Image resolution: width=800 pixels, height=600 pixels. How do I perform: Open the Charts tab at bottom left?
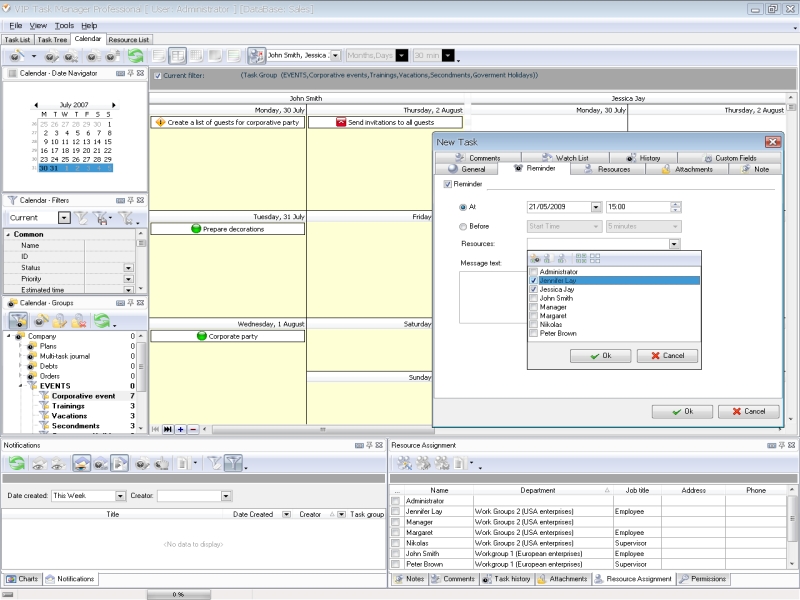(x=22, y=579)
